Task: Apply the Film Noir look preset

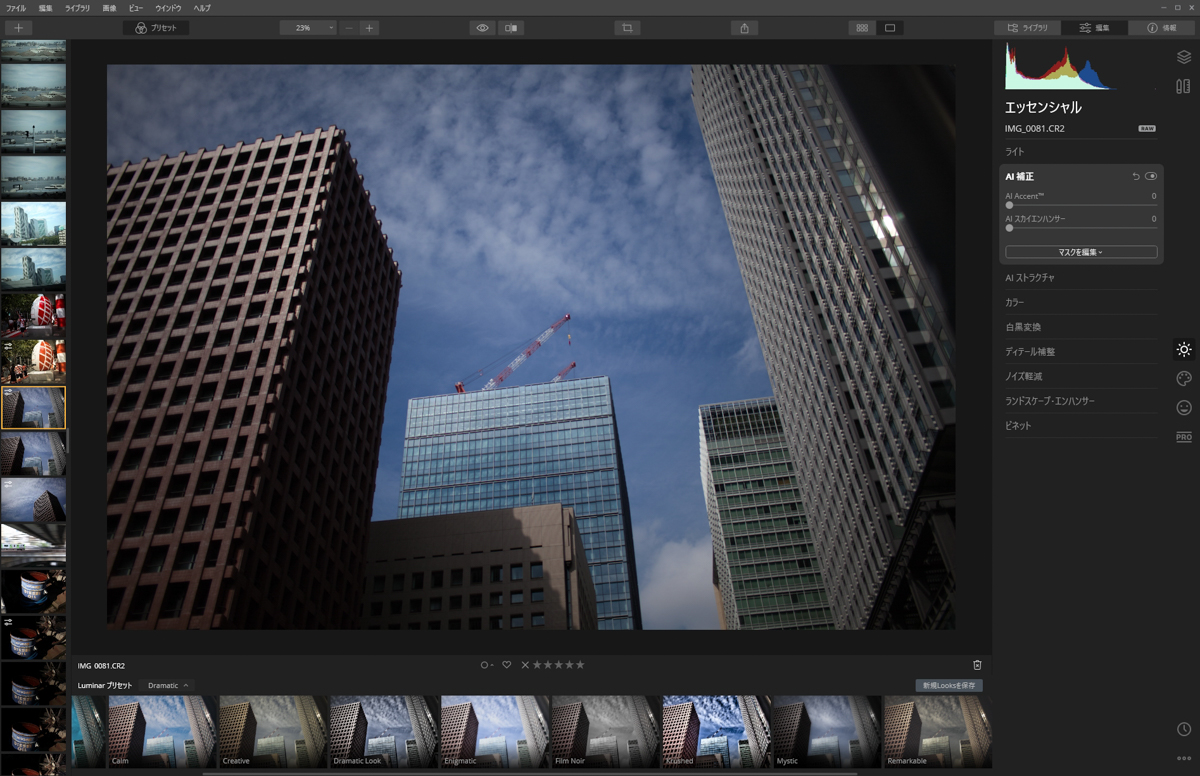Action: click(605, 732)
